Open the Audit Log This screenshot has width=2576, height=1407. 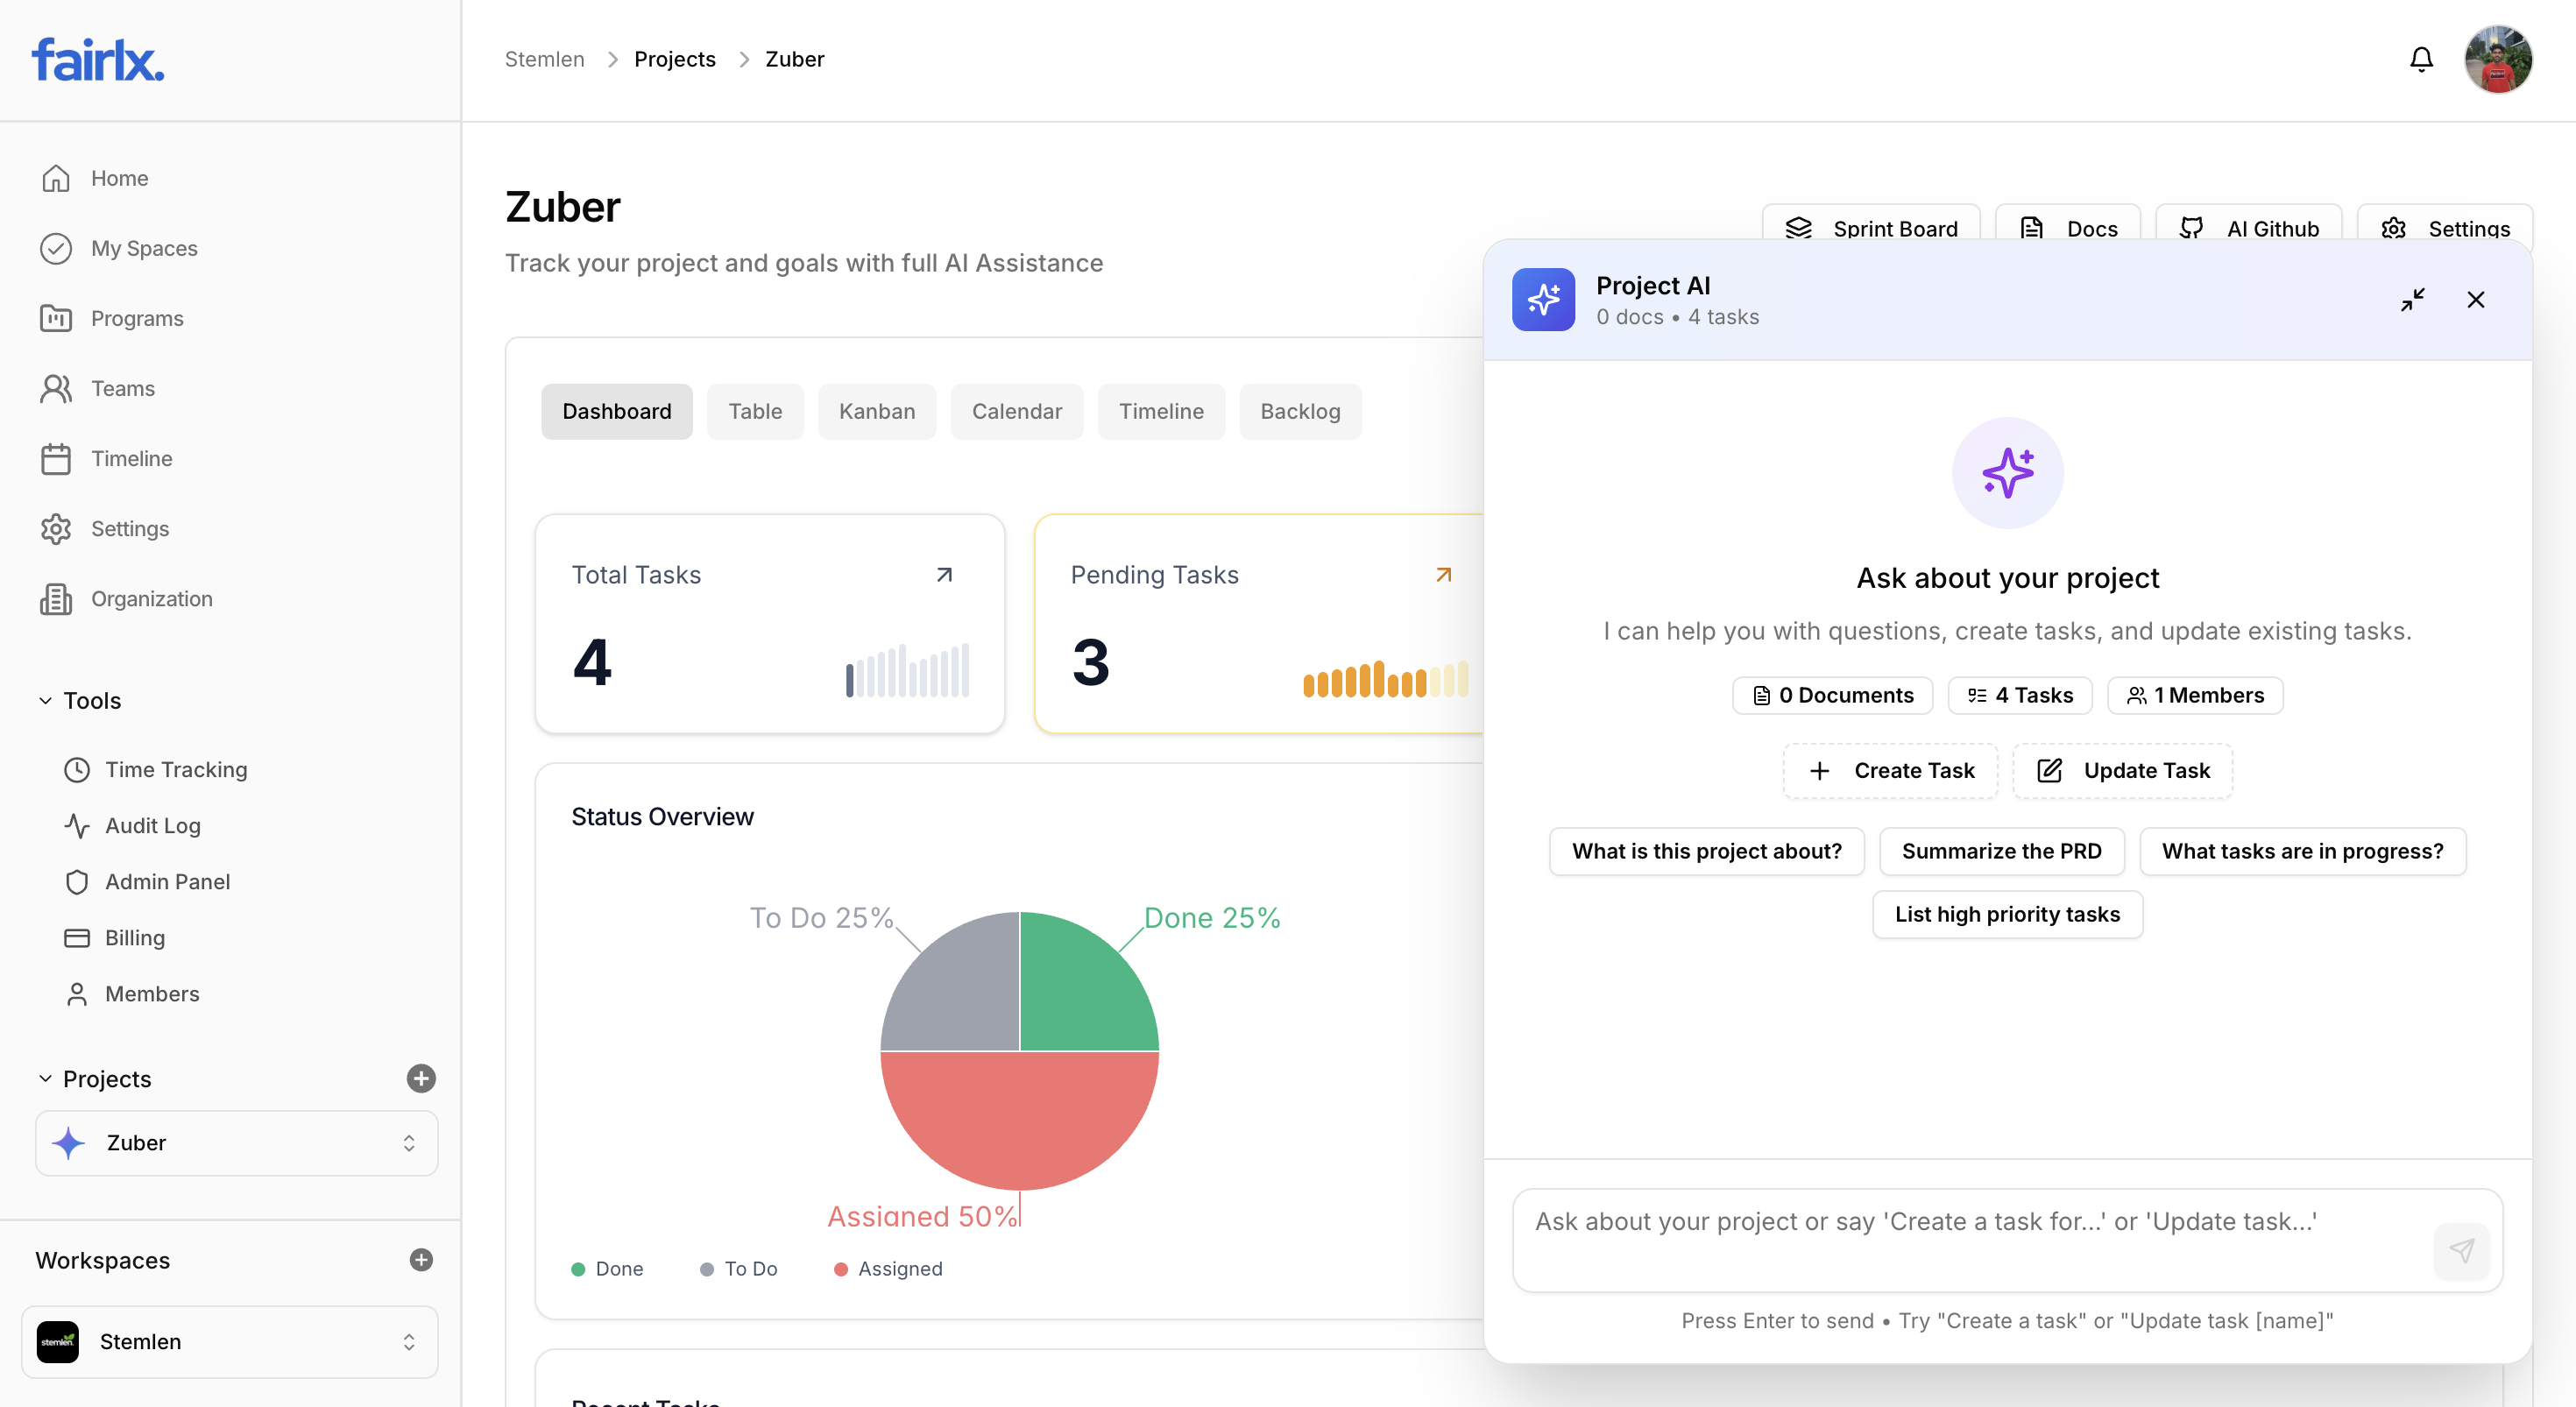point(152,825)
